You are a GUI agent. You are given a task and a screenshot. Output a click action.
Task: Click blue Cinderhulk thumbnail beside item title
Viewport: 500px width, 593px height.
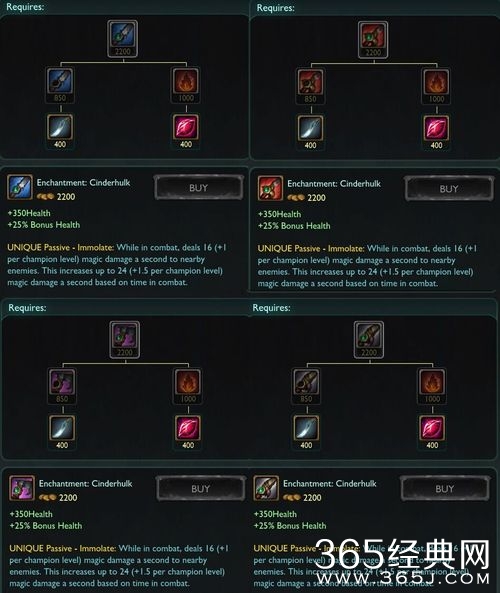pos(20,187)
